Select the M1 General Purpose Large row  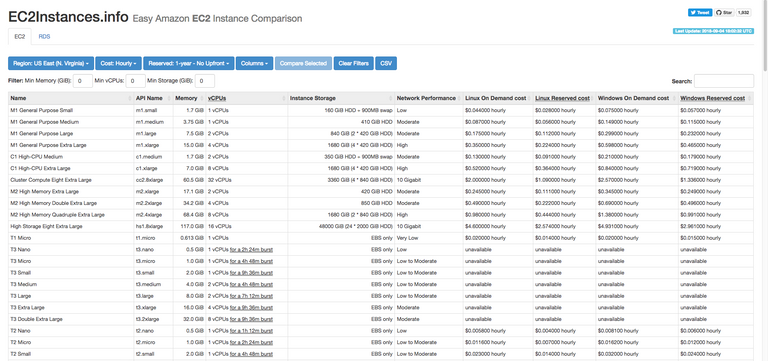[x=381, y=134]
